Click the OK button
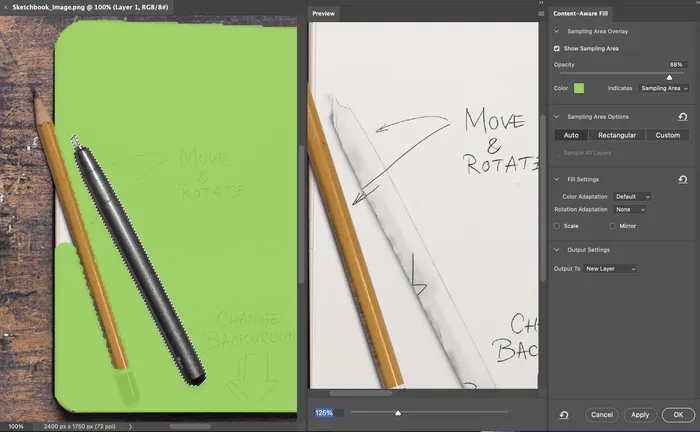Screen dimensions: 700x432 pos(678,415)
